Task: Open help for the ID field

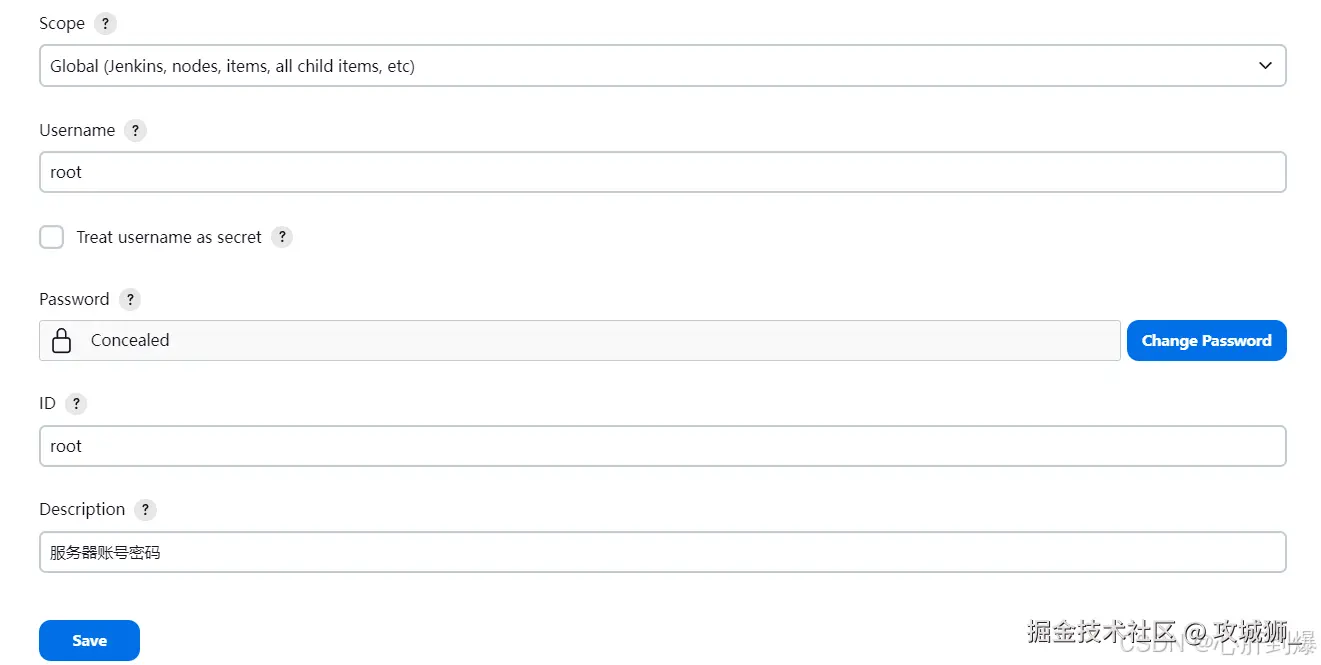Action: coord(76,404)
